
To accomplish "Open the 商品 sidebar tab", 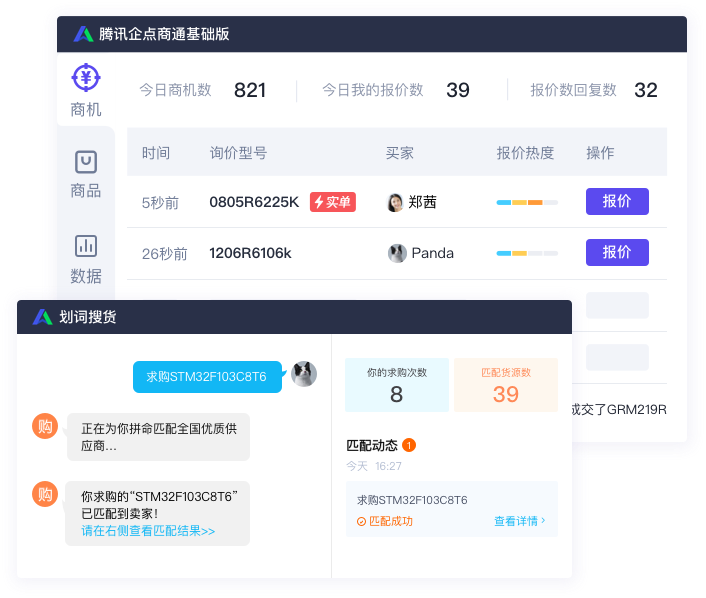I will pos(86,175).
